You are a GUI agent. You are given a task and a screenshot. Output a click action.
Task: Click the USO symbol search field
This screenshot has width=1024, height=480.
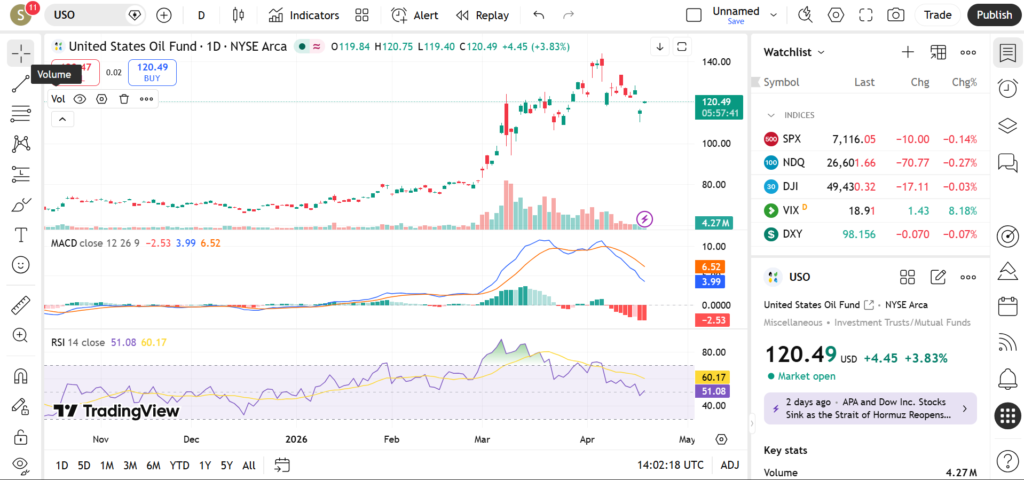click(x=90, y=15)
